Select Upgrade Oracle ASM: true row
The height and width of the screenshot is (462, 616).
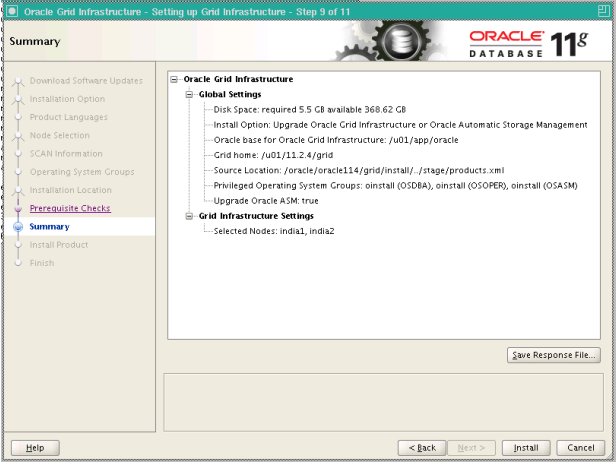[x=266, y=201]
